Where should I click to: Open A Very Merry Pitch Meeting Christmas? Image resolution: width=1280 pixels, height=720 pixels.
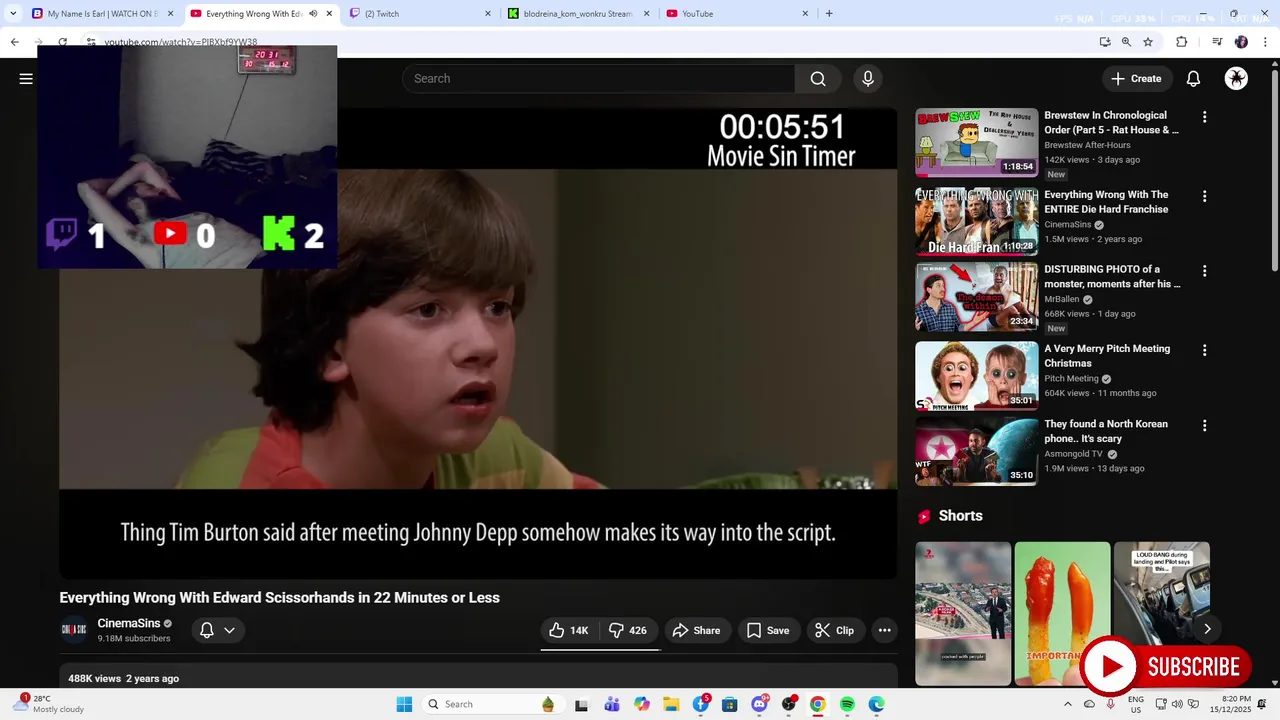(x=977, y=376)
